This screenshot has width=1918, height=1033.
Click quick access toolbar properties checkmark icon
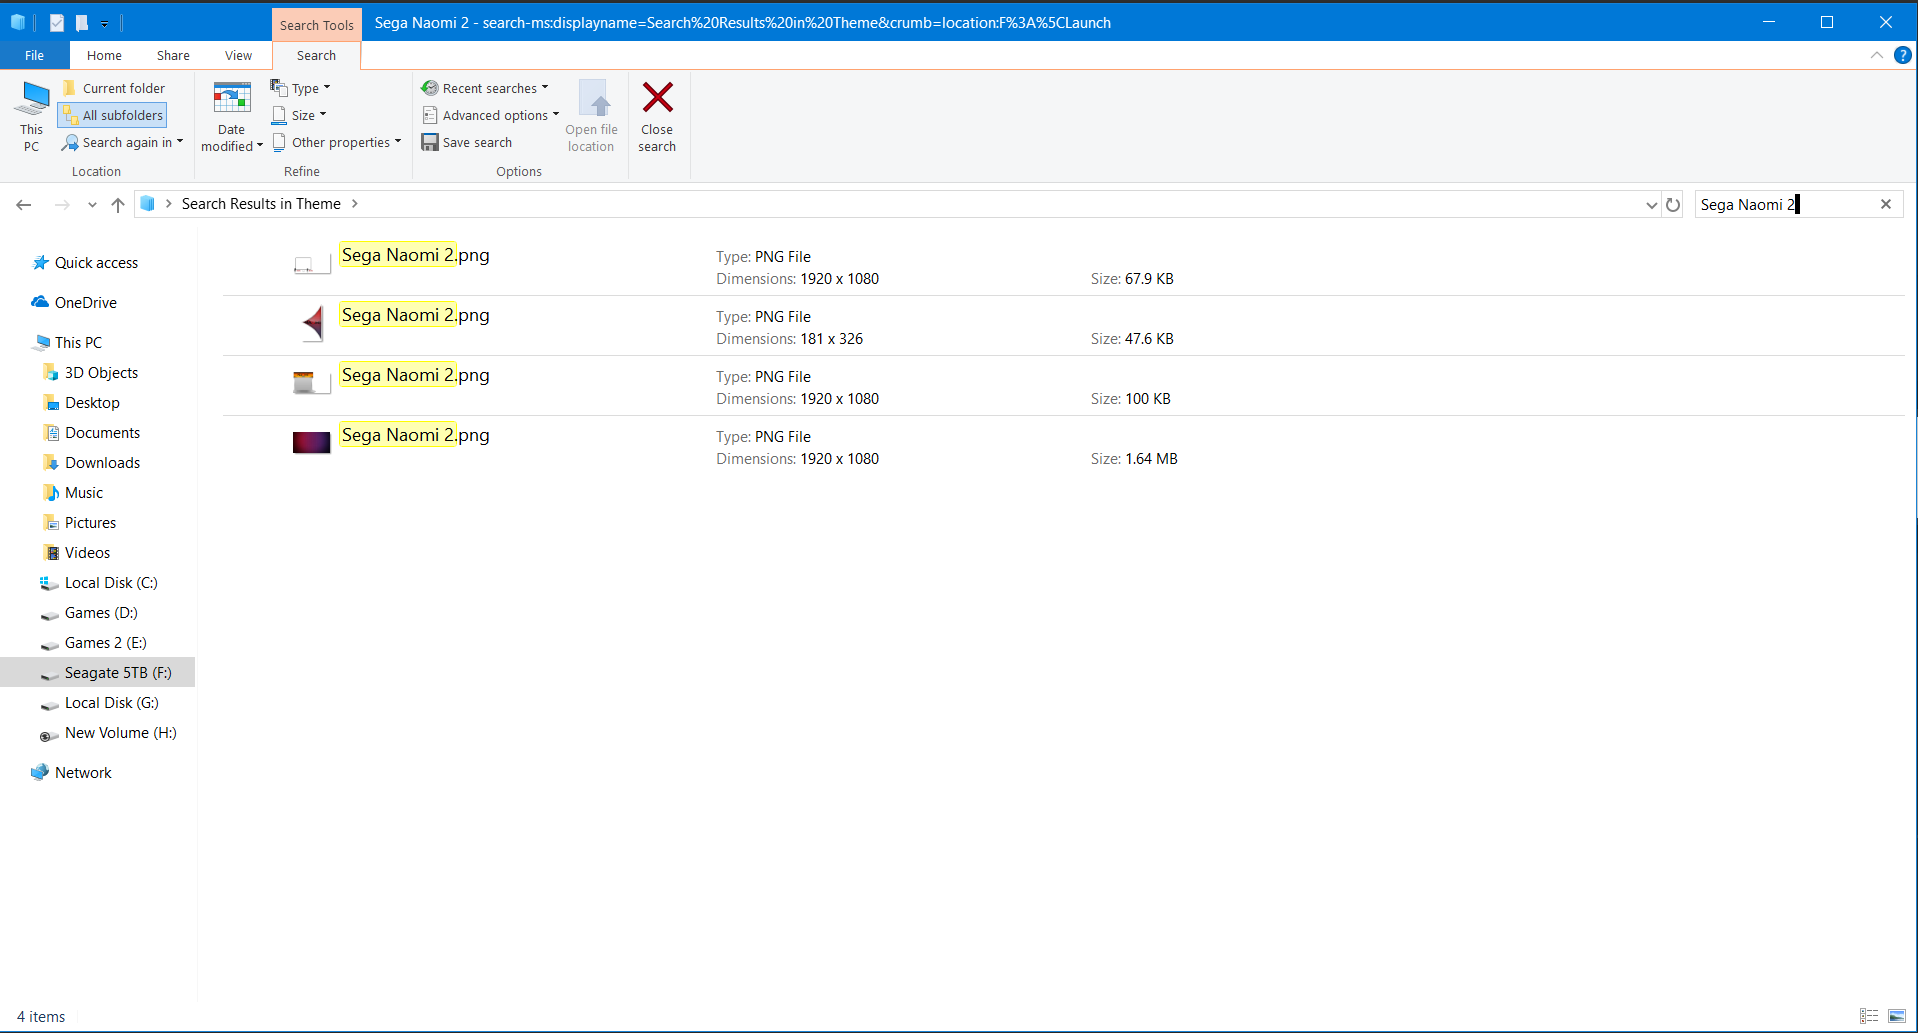(57, 22)
